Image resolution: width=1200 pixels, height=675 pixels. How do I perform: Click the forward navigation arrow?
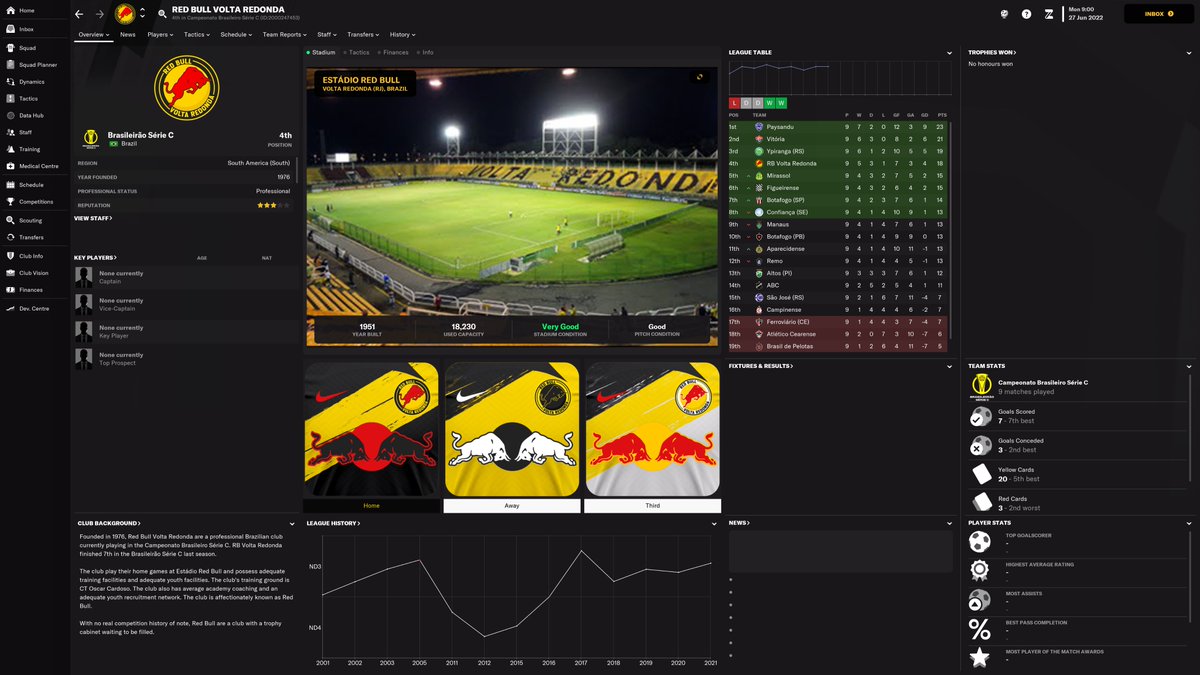(x=99, y=14)
